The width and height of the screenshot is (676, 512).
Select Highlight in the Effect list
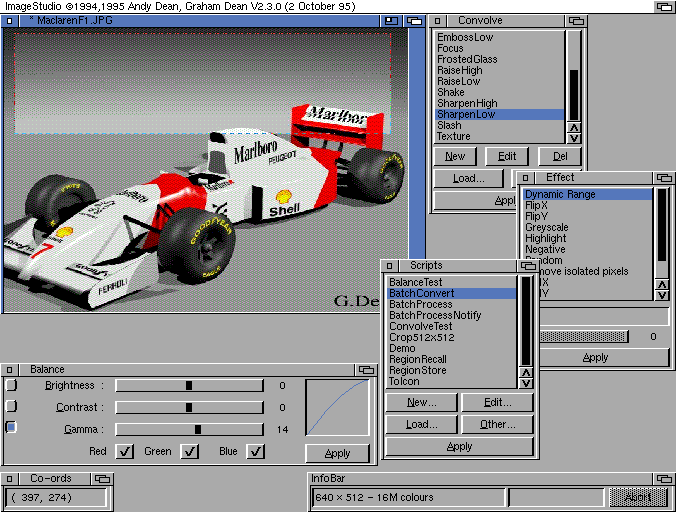(588, 238)
